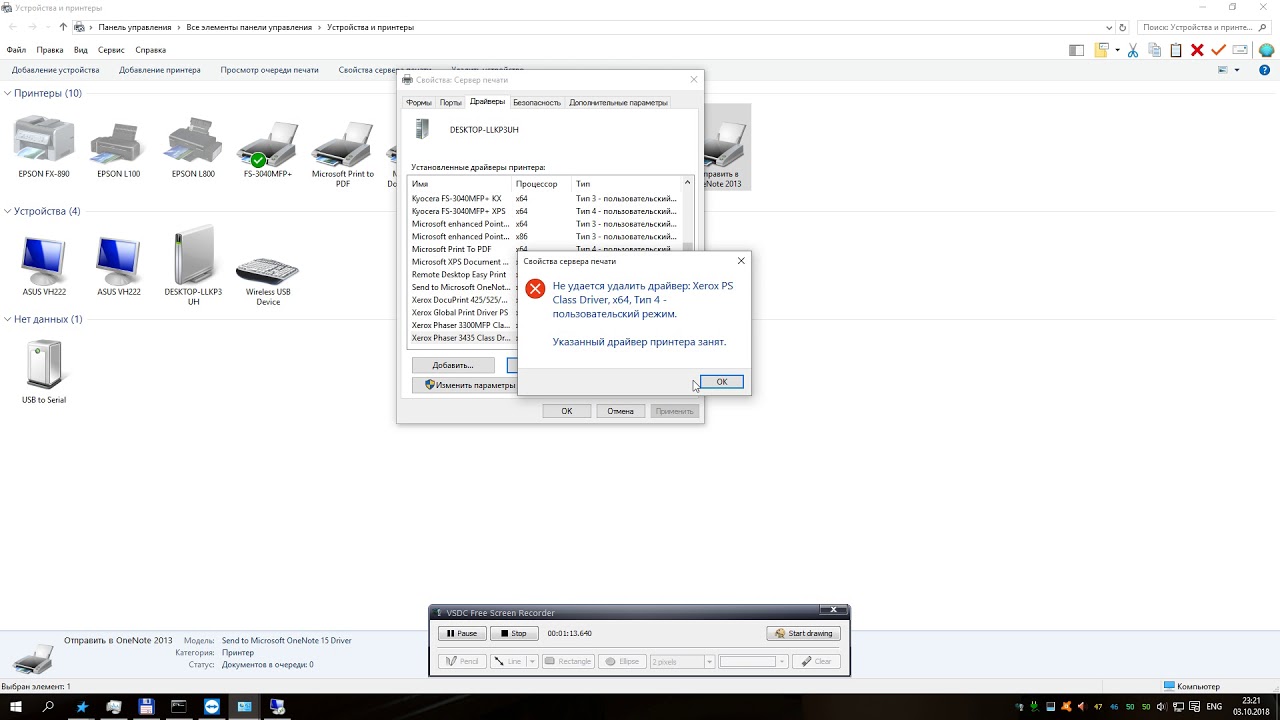1280x720 pixels.
Task: Collapse the Устройства (4) group
Action: click(x=7, y=211)
